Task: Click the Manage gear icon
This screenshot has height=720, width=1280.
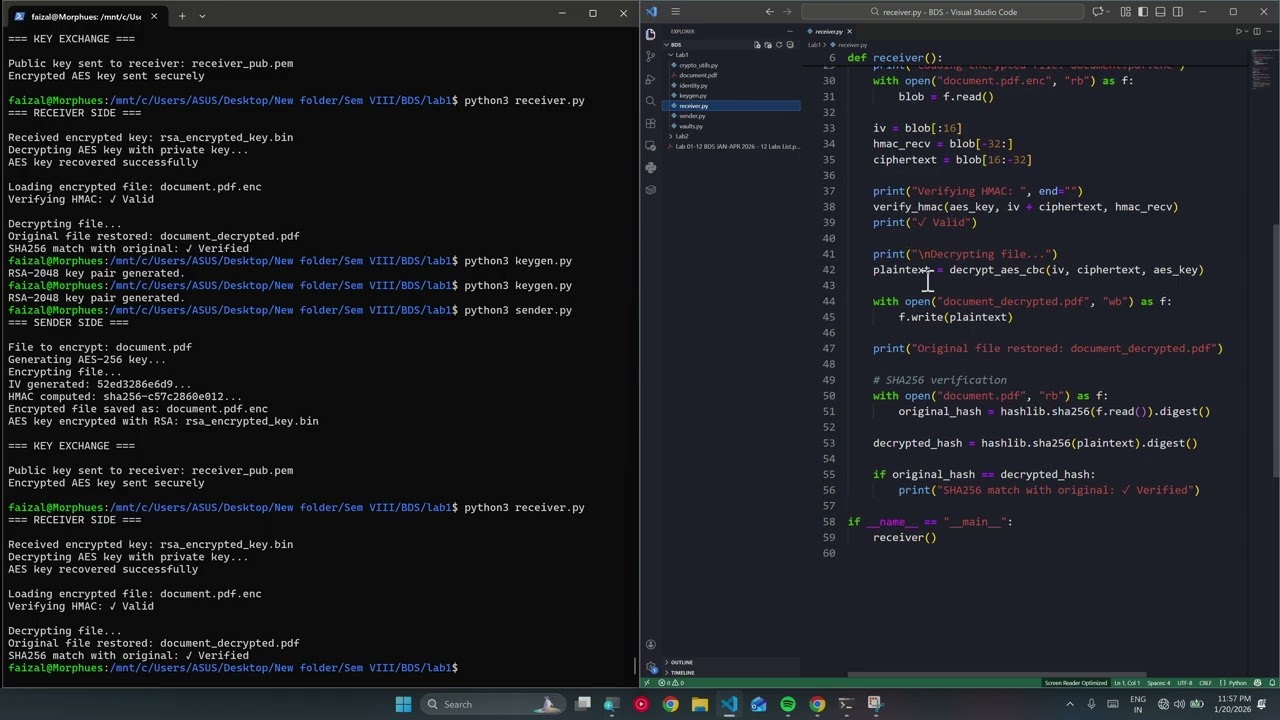Action: tap(650, 666)
